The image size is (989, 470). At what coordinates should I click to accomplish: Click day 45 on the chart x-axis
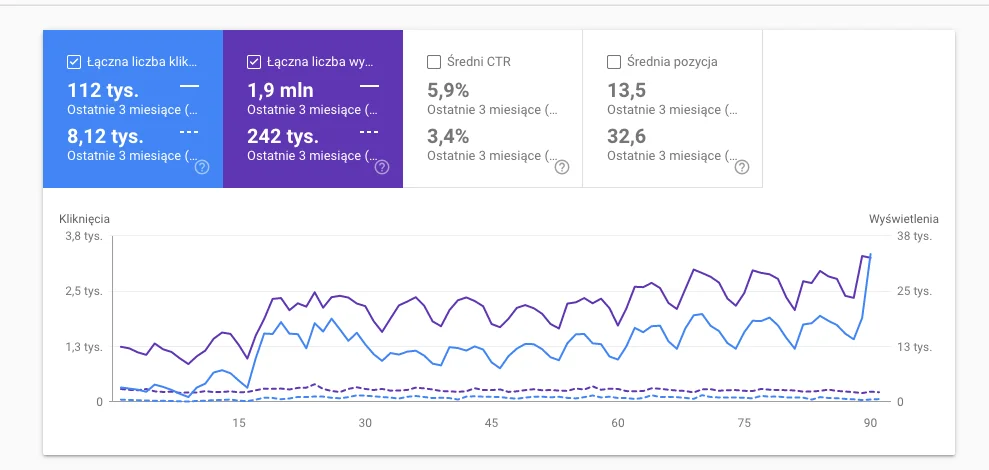pyautogui.click(x=491, y=423)
